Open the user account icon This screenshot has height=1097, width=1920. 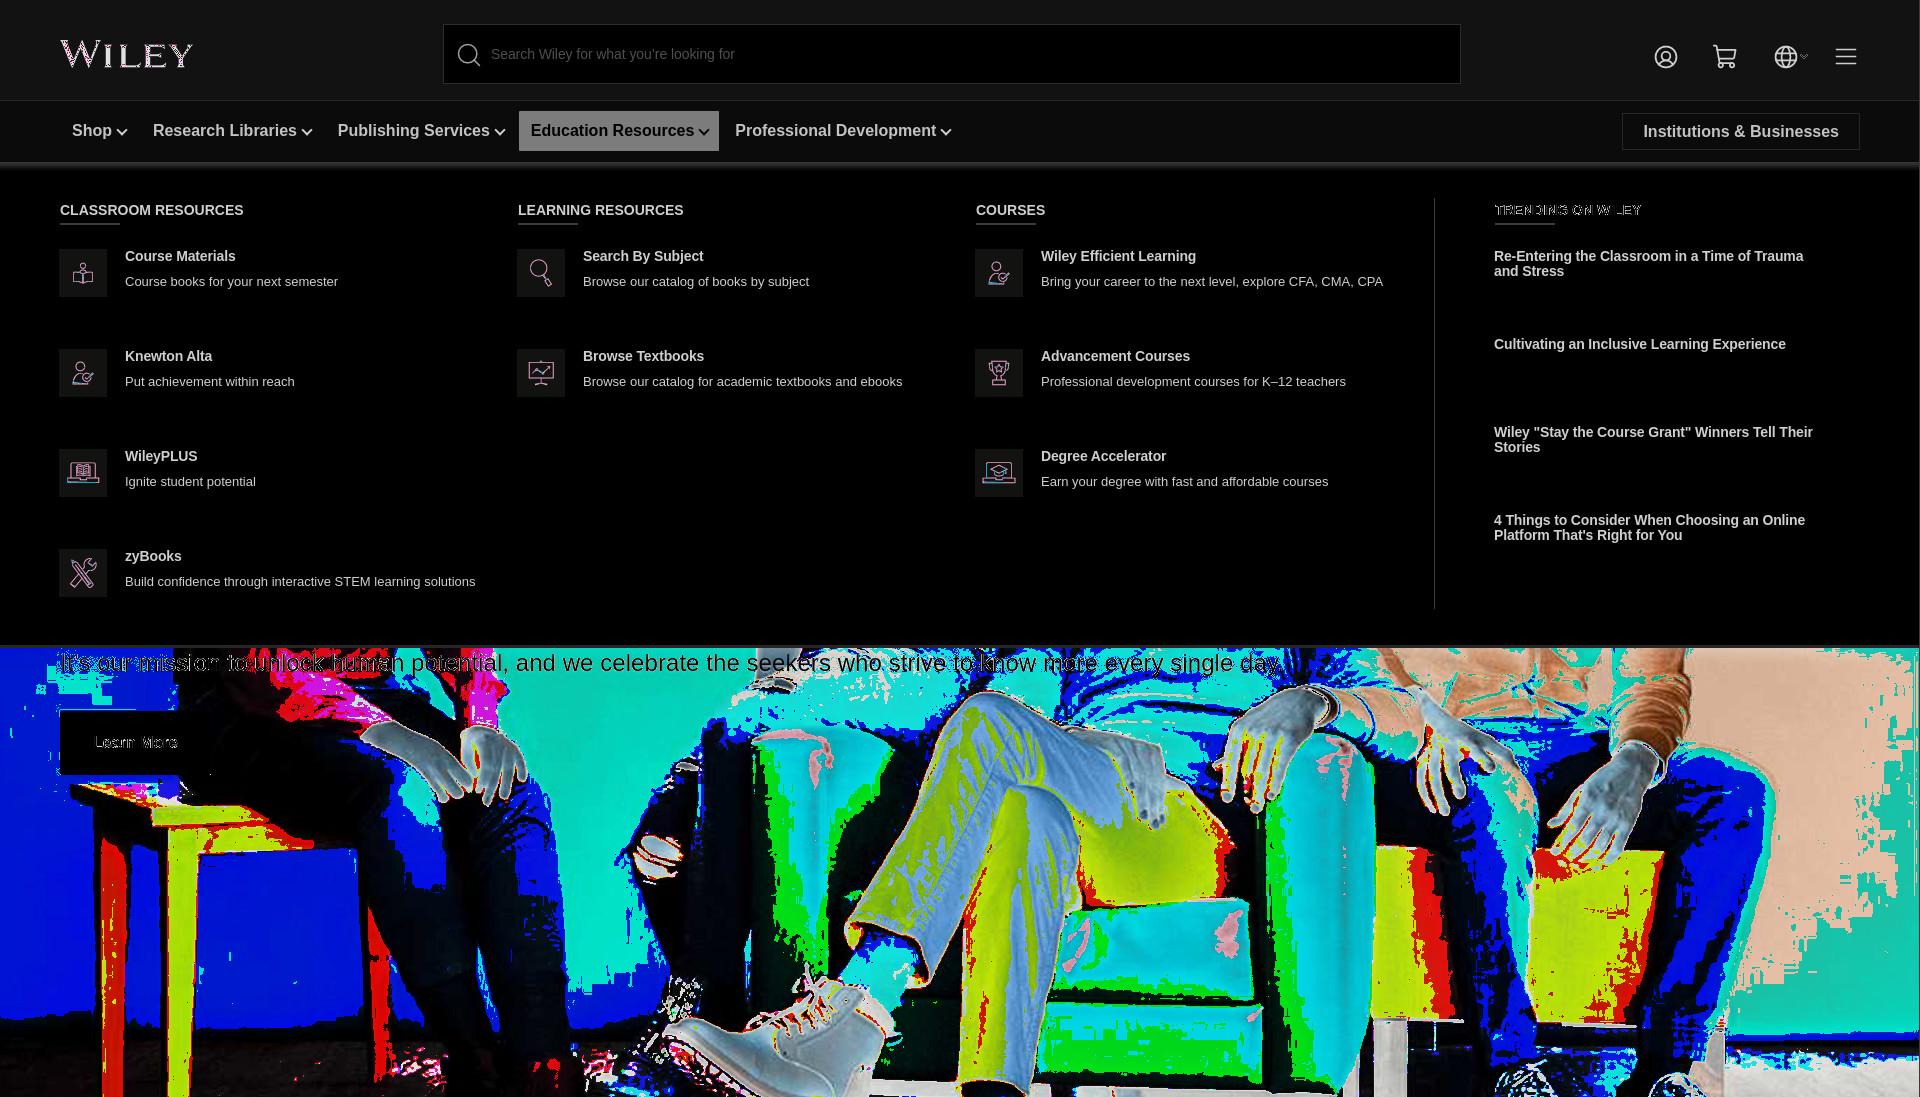(x=1665, y=57)
